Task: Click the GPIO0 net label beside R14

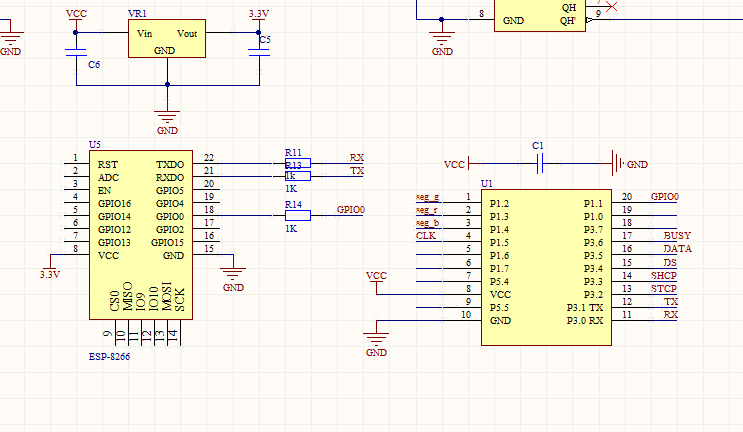Action: [x=351, y=210]
